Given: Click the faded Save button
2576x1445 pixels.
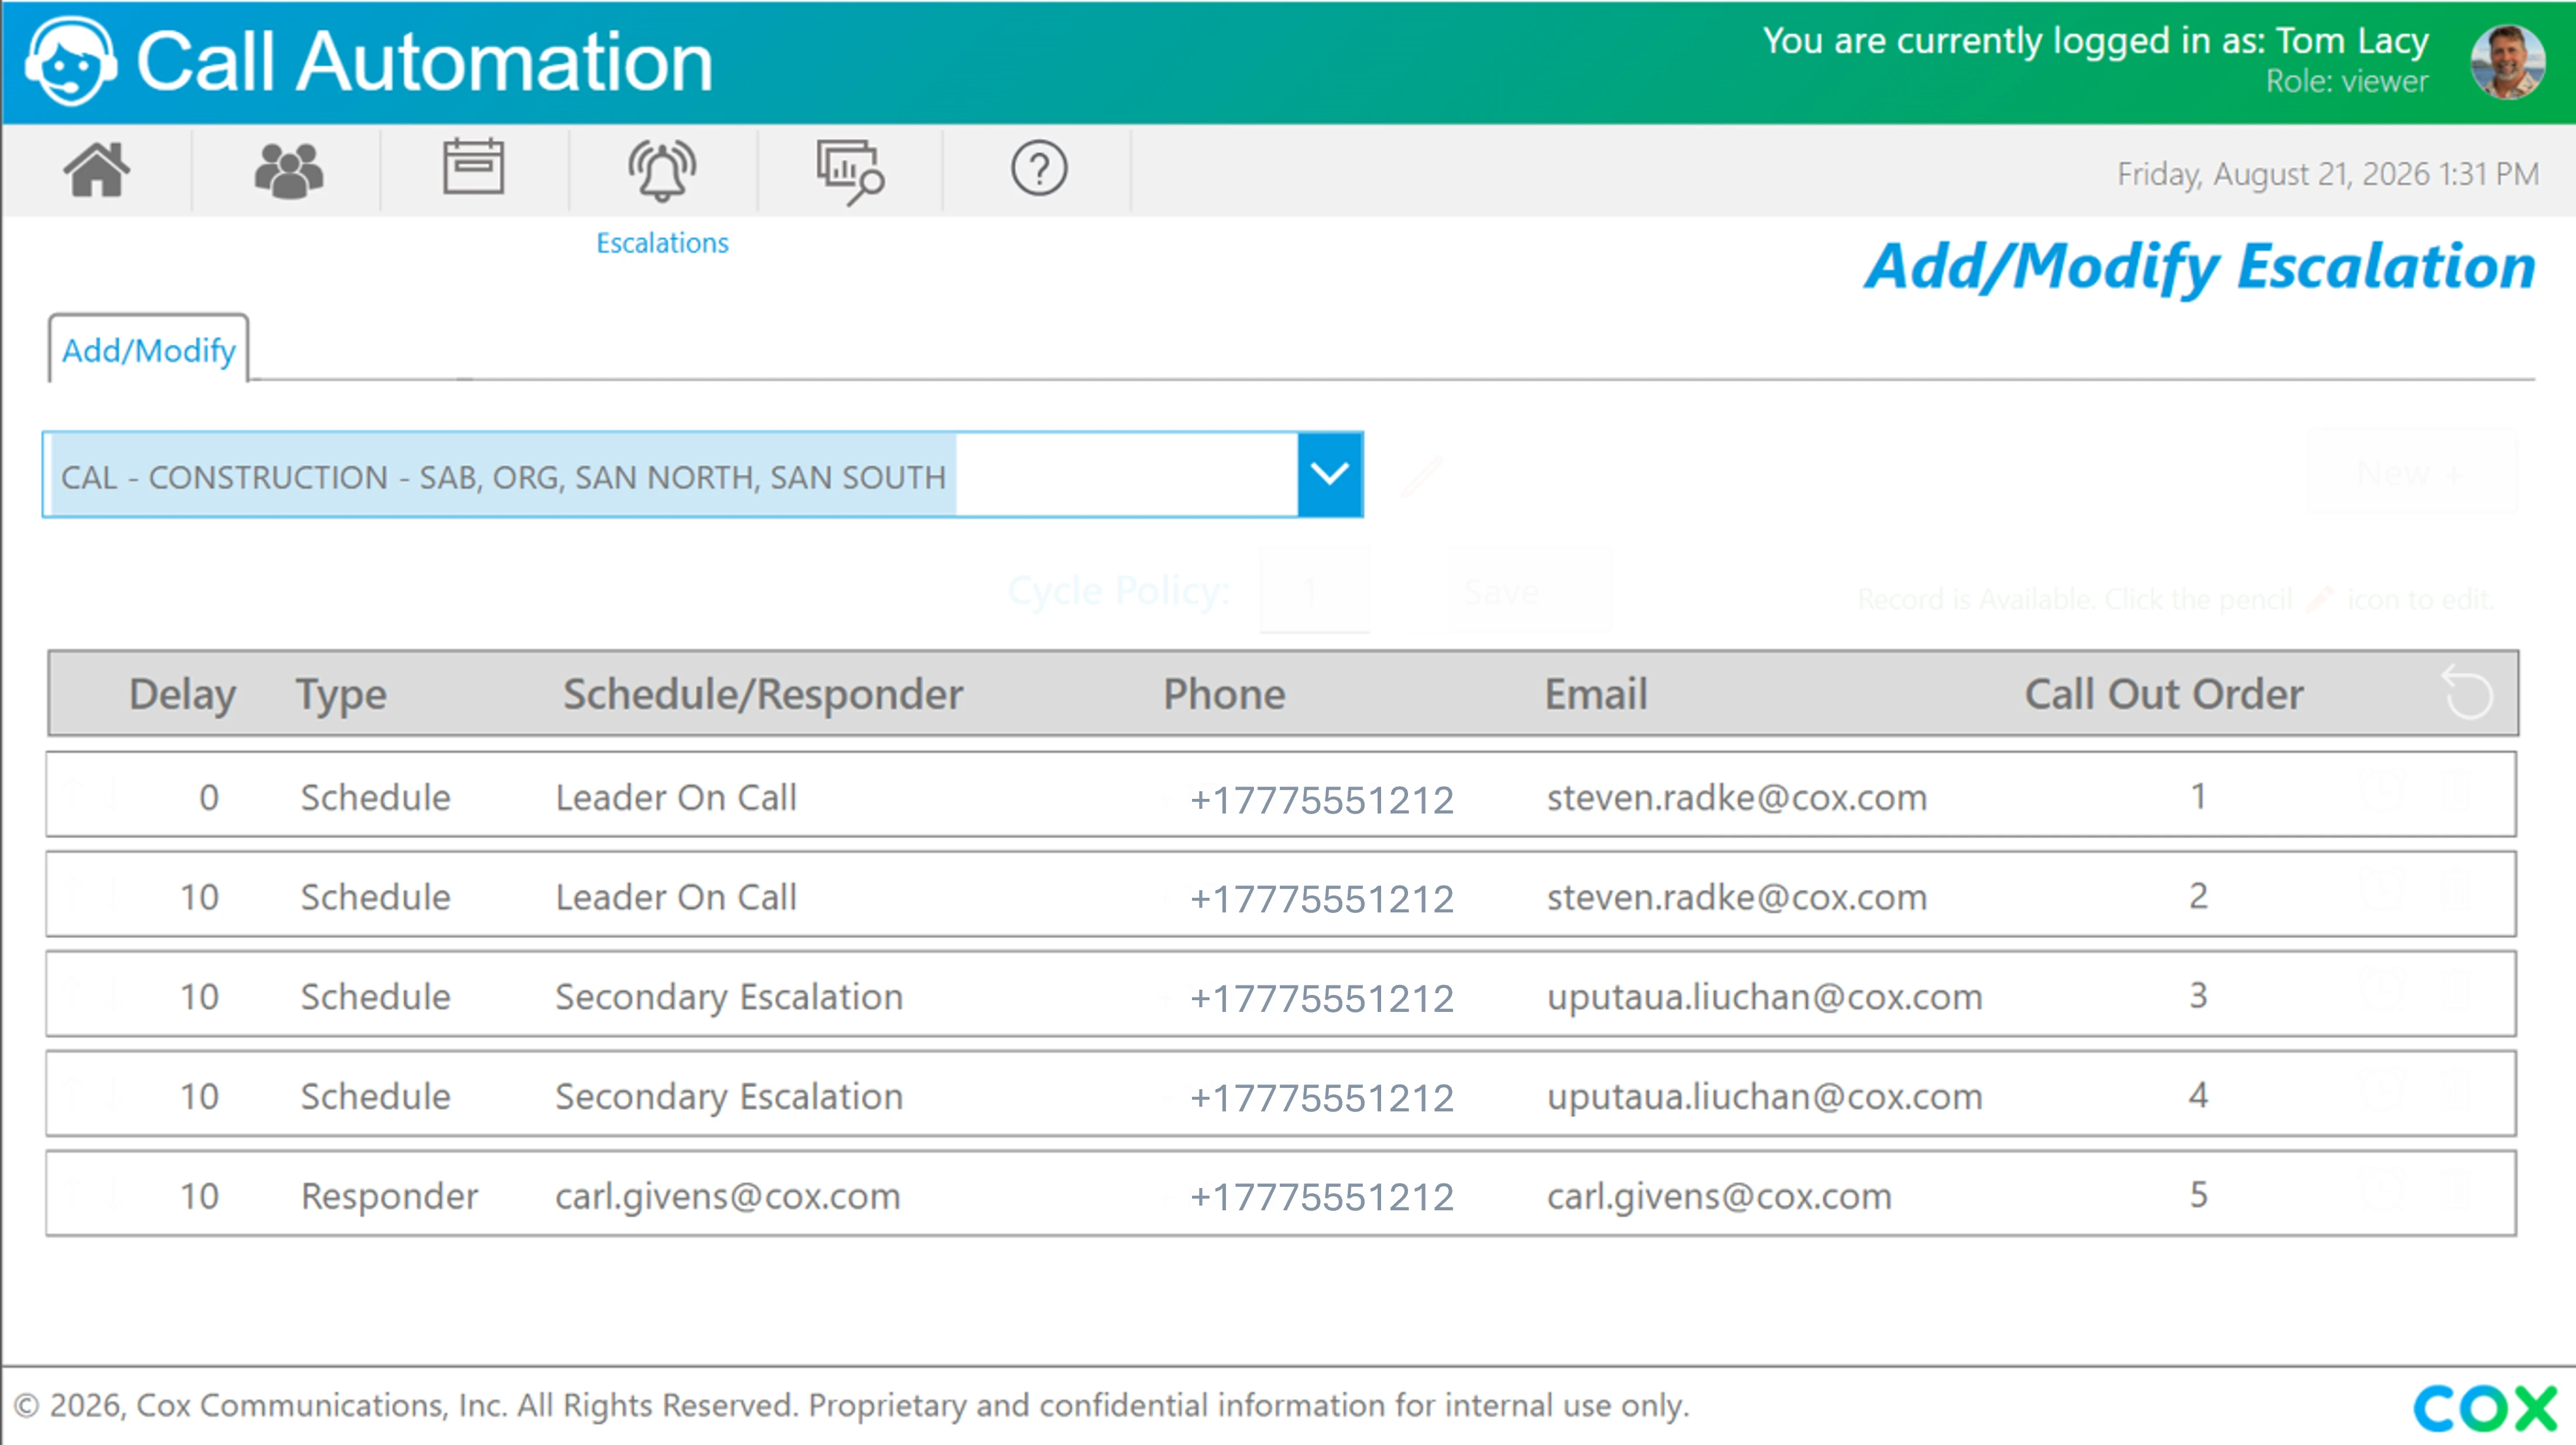Looking at the screenshot, I should [1530, 592].
